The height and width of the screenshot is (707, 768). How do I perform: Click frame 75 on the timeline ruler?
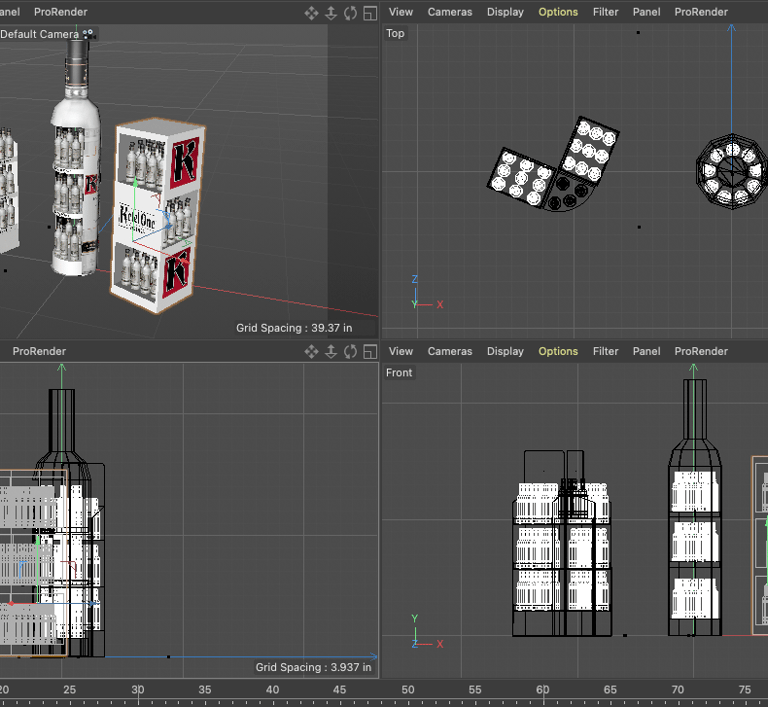point(744,690)
